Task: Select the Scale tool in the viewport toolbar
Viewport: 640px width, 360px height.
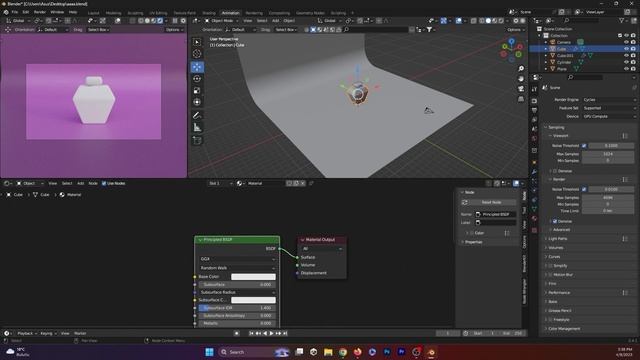Action: pyautogui.click(x=197, y=91)
